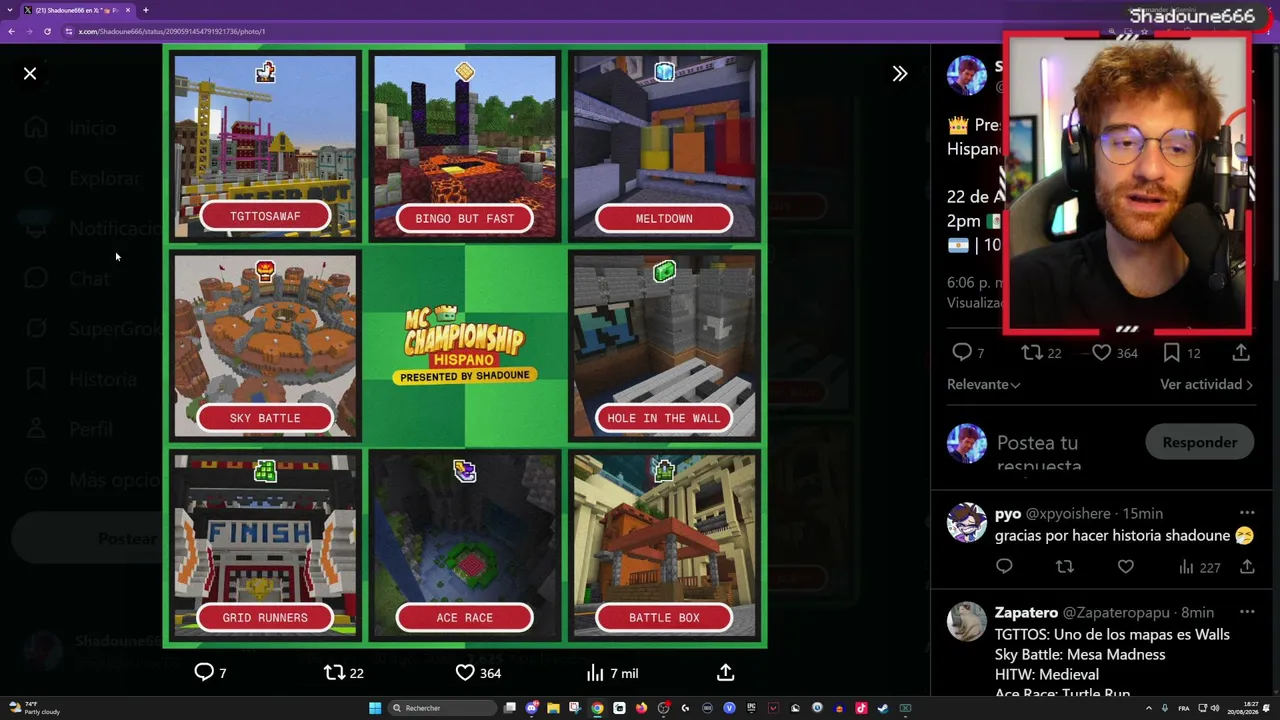
Task: Show hidden system tray icons
Action: [x=1148, y=708]
